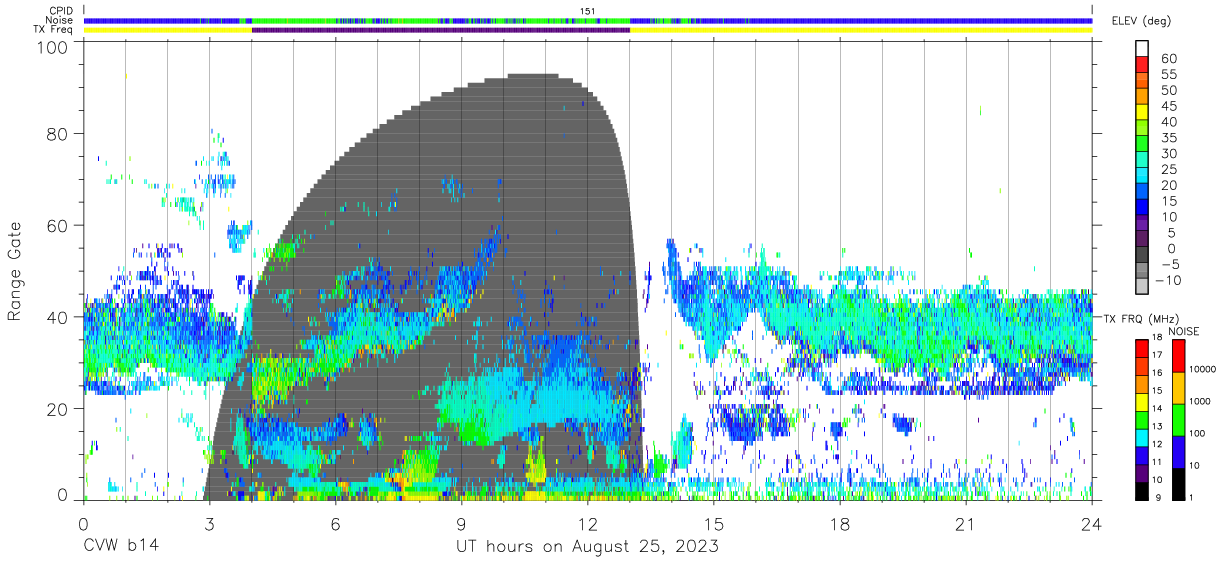Viewport: 1228px width, 567px height.
Task: Click 'UT hours on August 25, 2023' caption
Action: point(588,547)
